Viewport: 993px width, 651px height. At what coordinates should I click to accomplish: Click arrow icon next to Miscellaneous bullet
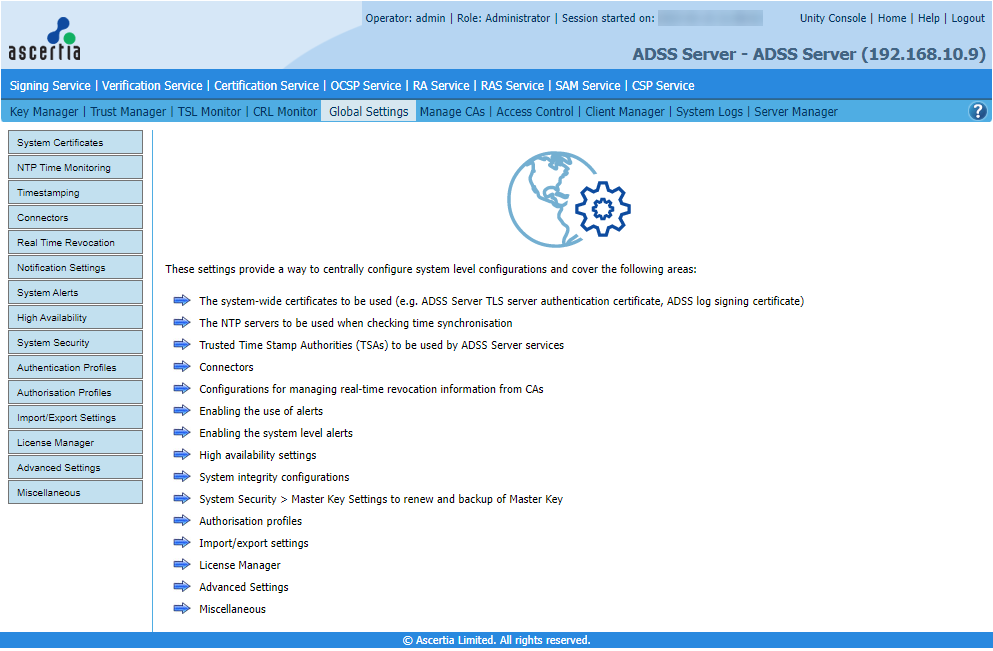(x=181, y=608)
